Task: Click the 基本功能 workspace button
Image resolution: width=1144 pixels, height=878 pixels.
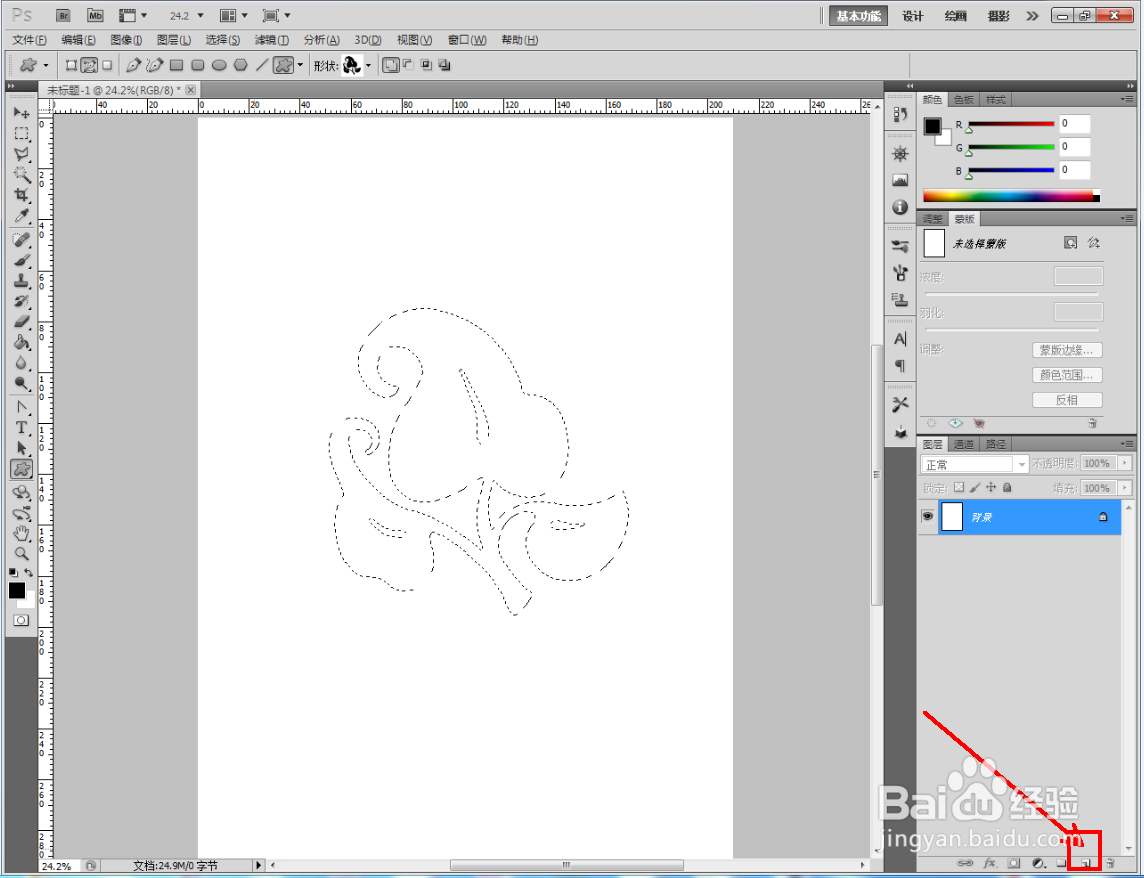Action: coord(858,16)
